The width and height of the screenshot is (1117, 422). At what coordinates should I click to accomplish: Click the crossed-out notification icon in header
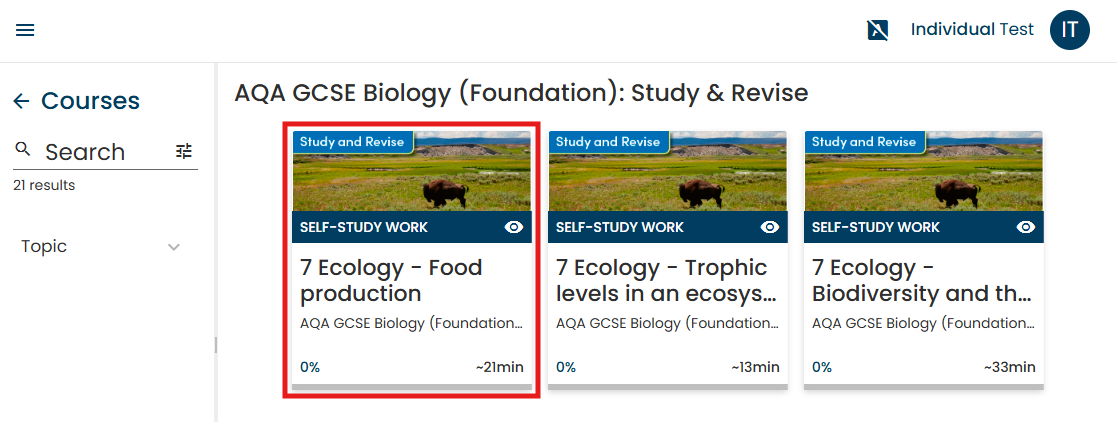(878, 30)
